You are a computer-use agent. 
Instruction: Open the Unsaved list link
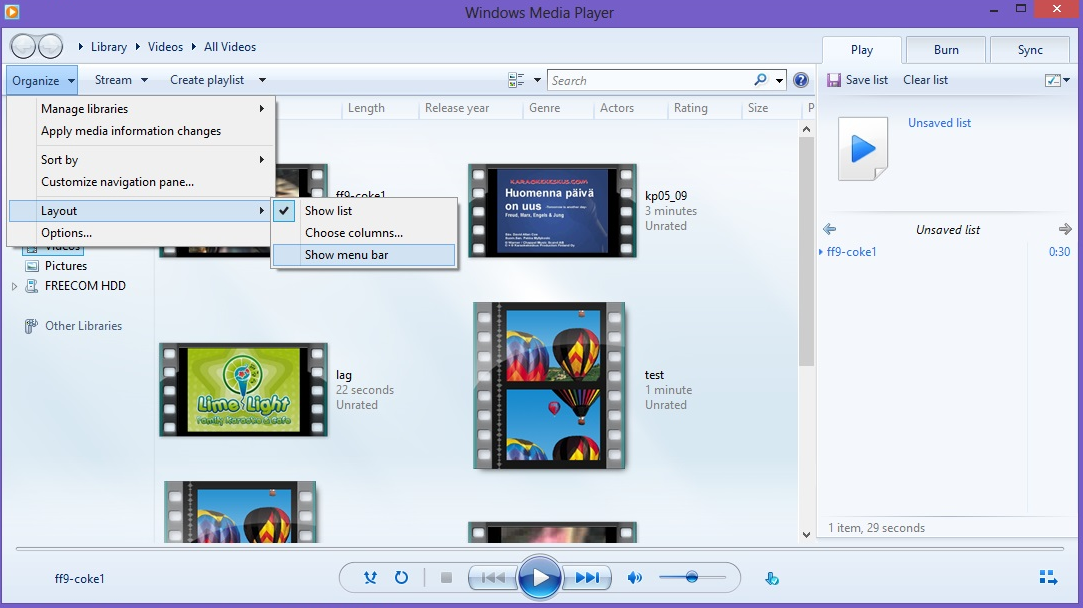tap(939, 123)
